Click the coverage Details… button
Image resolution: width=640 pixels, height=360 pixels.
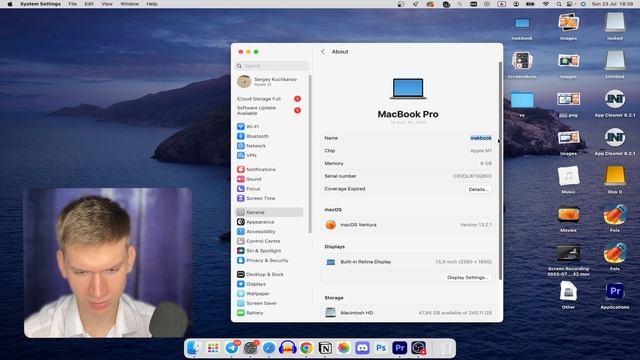[478, 189]
